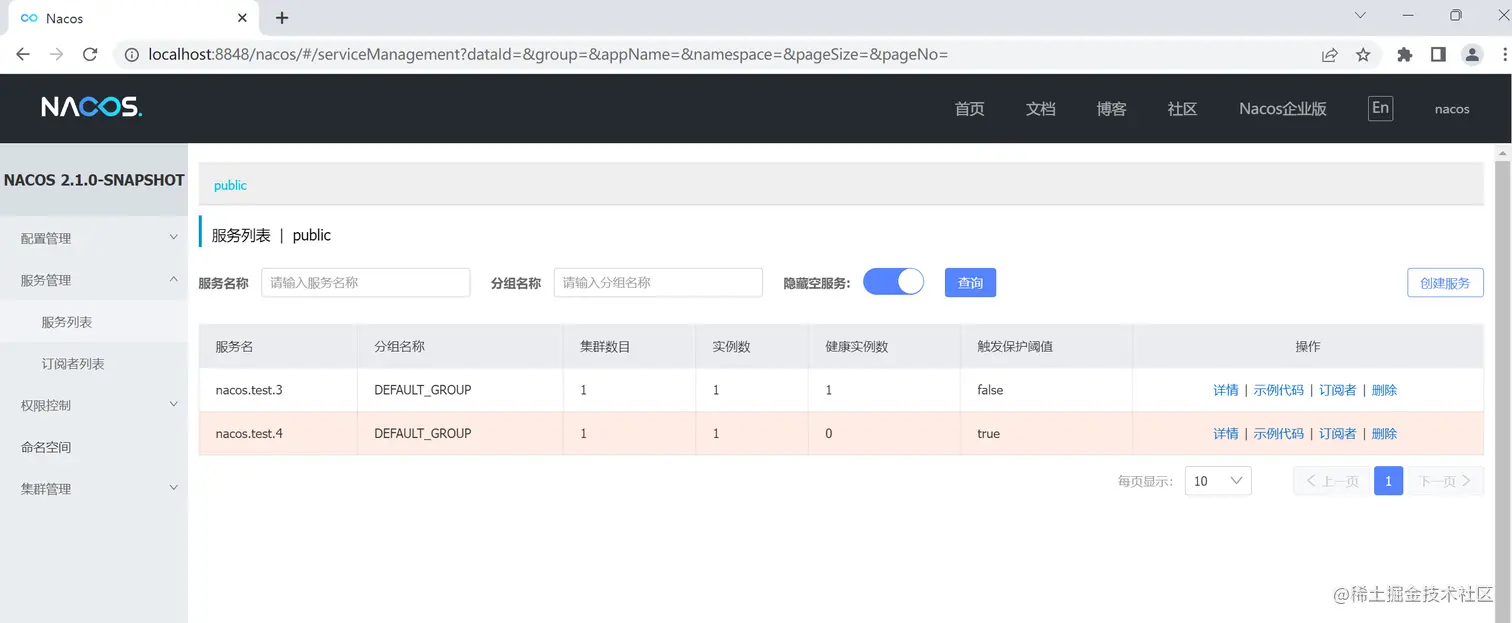The image size is (1512, 623).
Task: Open the browser profile avatar
Action: tap(1471, 55)
